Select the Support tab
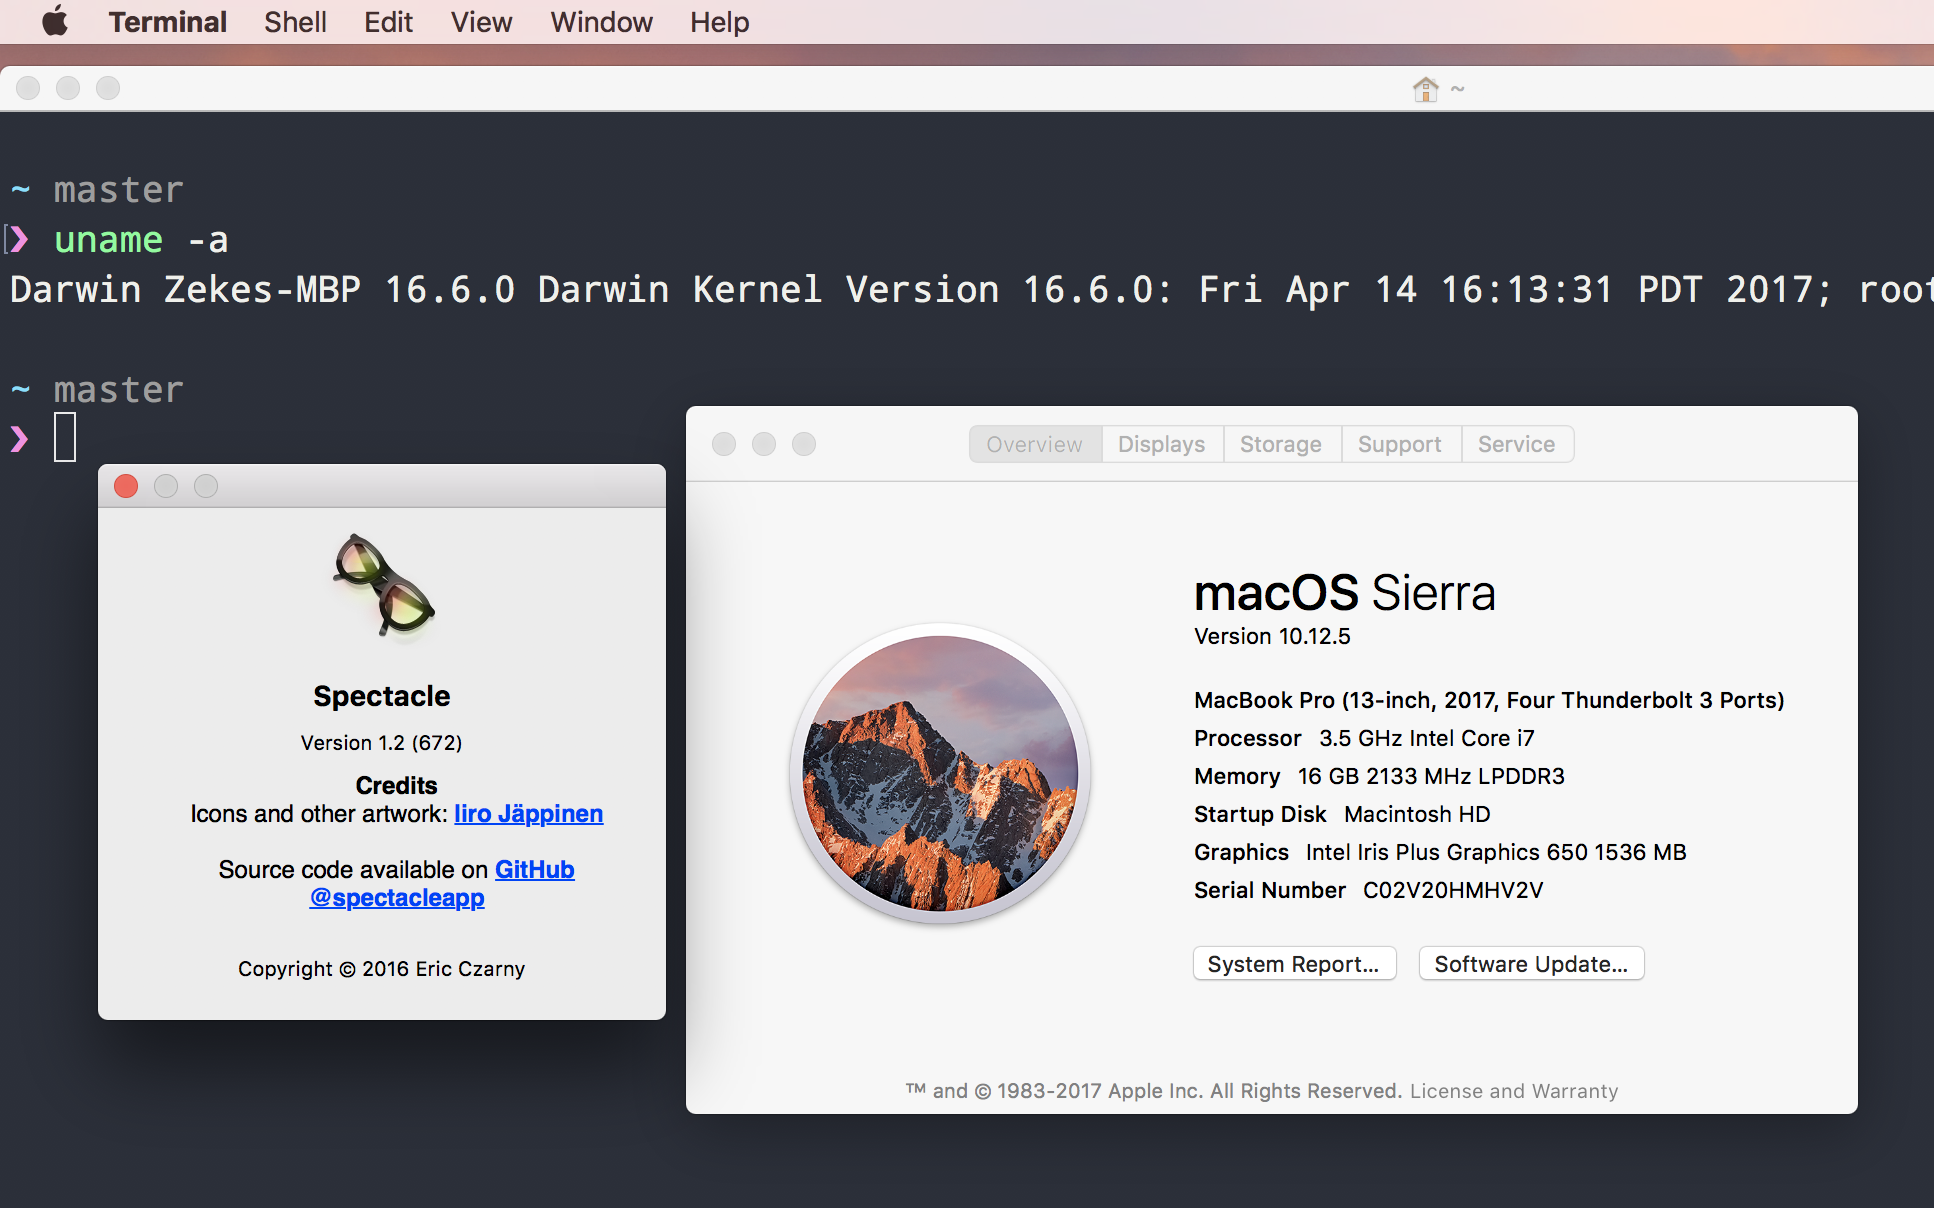Image resolution: width=1934 pixels, height=1208 pixels. tap(1400, 444)
